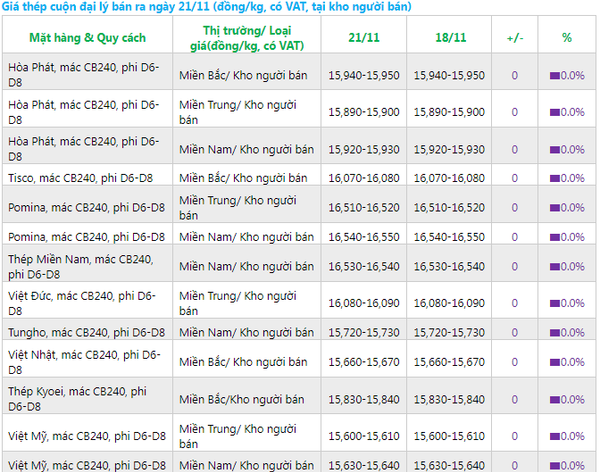Select the 21/11 price '16,510-16,520'

[x=364, y=207]
